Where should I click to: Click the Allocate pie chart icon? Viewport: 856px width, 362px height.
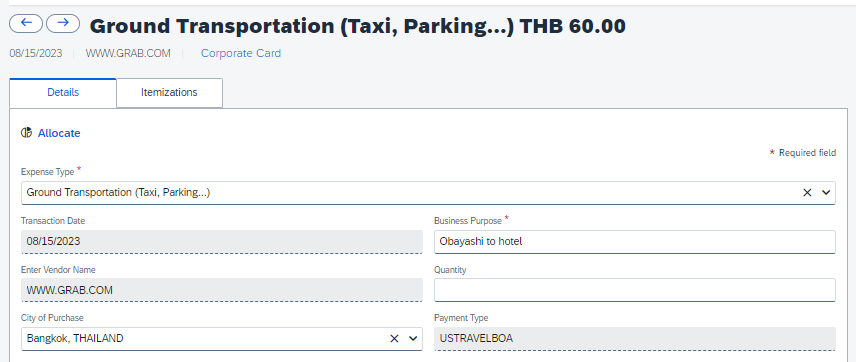tap(26, 133)
